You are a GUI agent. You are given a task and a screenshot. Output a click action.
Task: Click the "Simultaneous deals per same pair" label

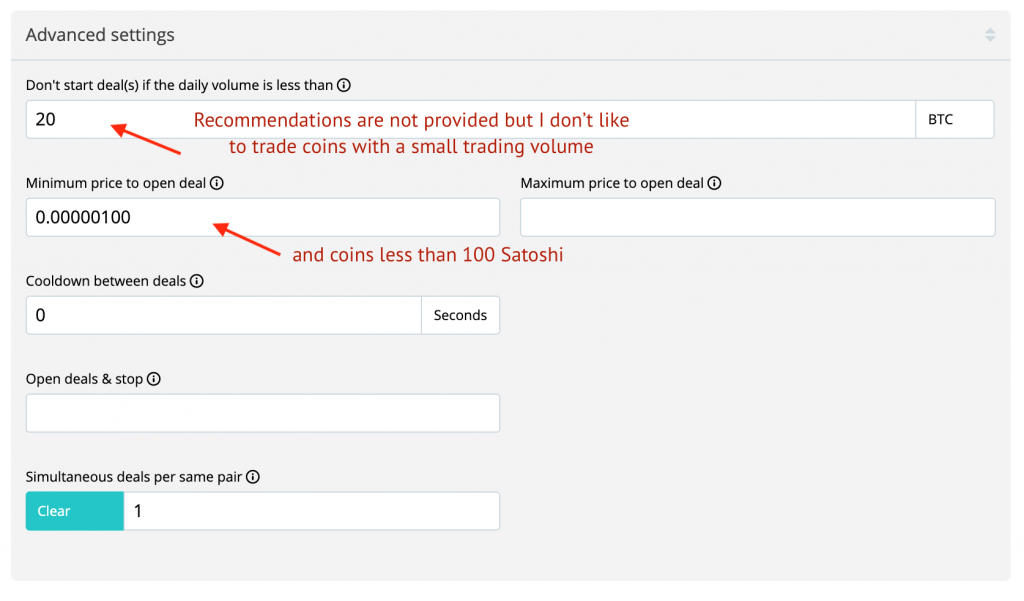tap(134, 478)
